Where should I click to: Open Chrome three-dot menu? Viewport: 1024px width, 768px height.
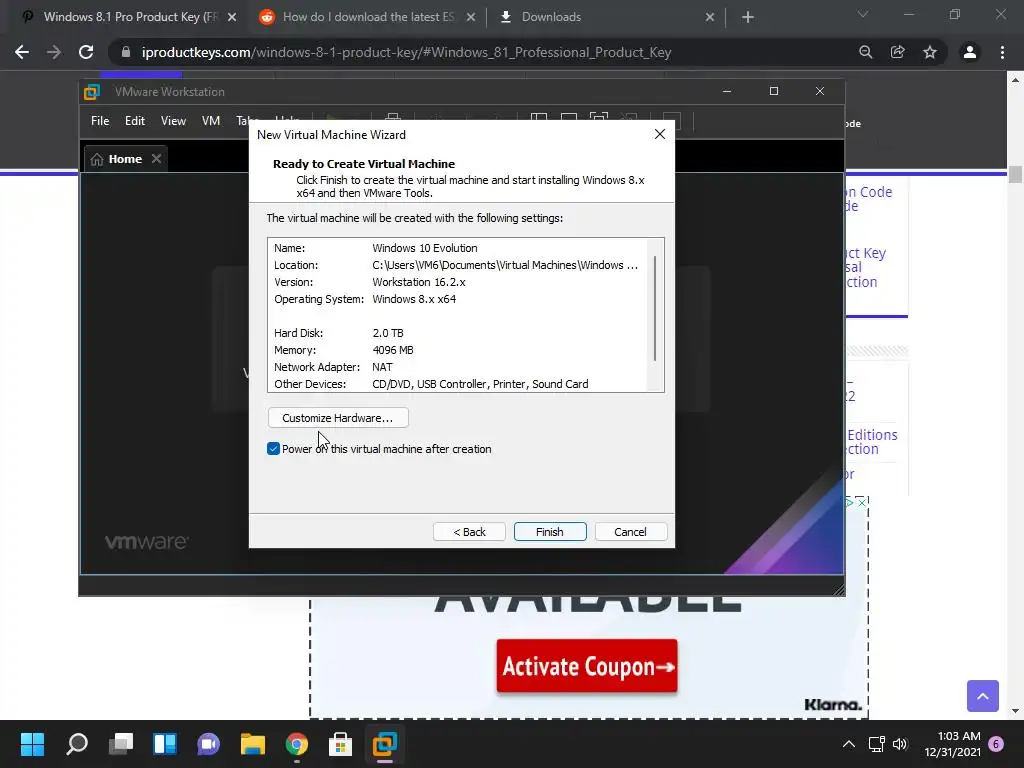(1002, 52)
